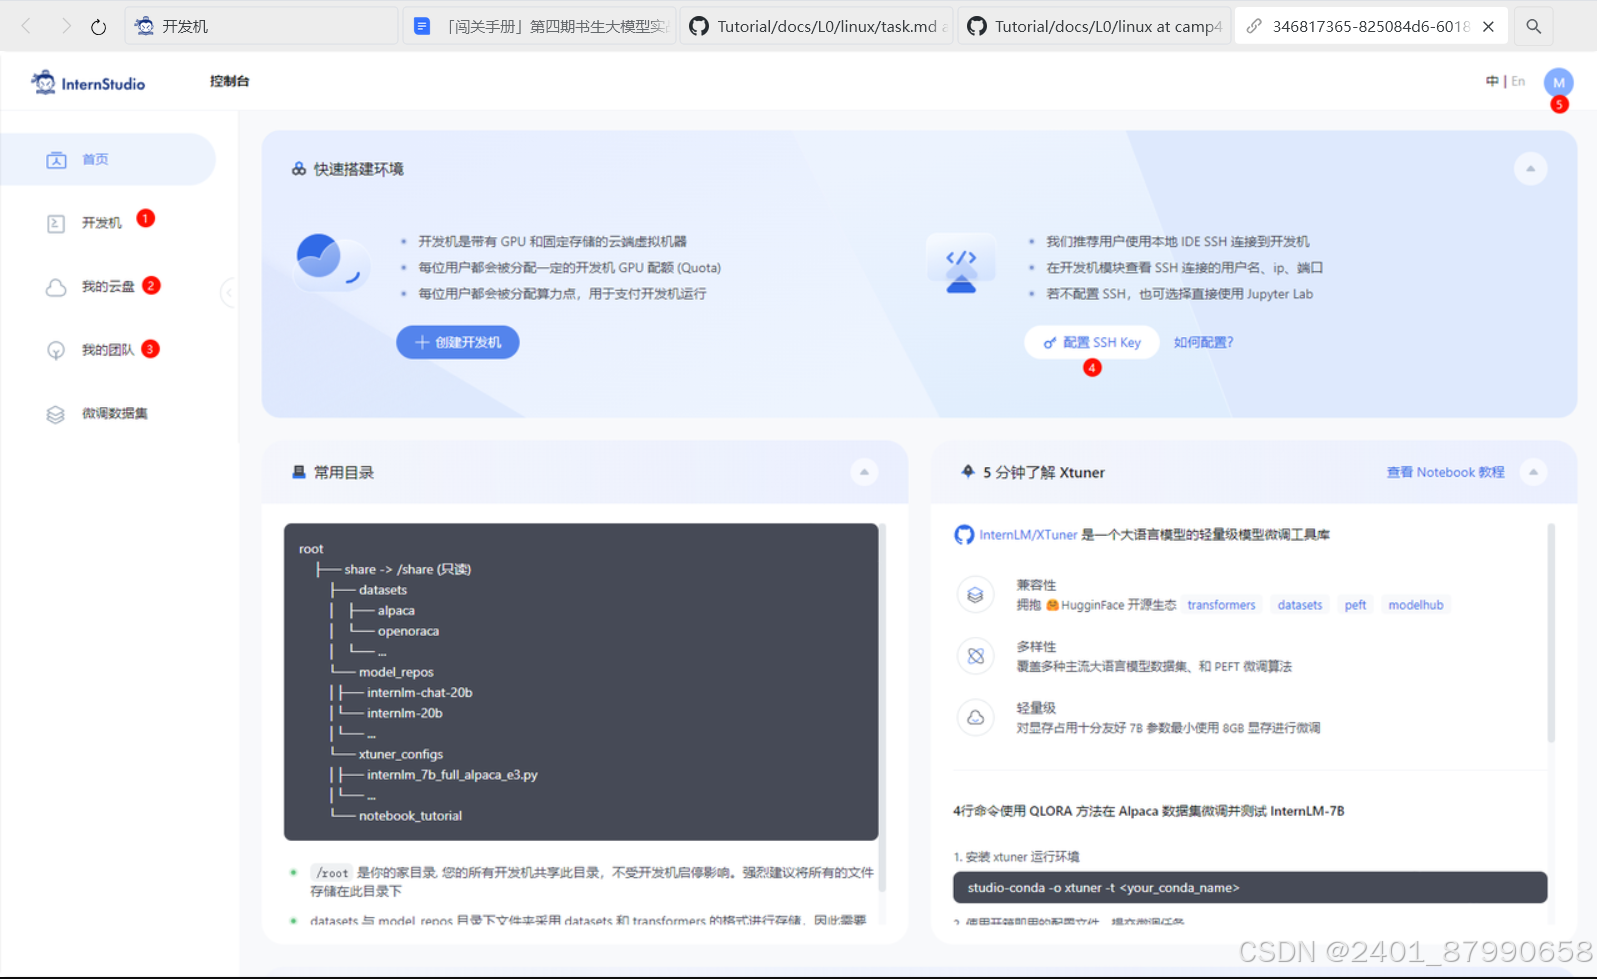The image size is (1597, 979).
Task: Switch to the 开发机 browser tab
Action: (261, 27)
